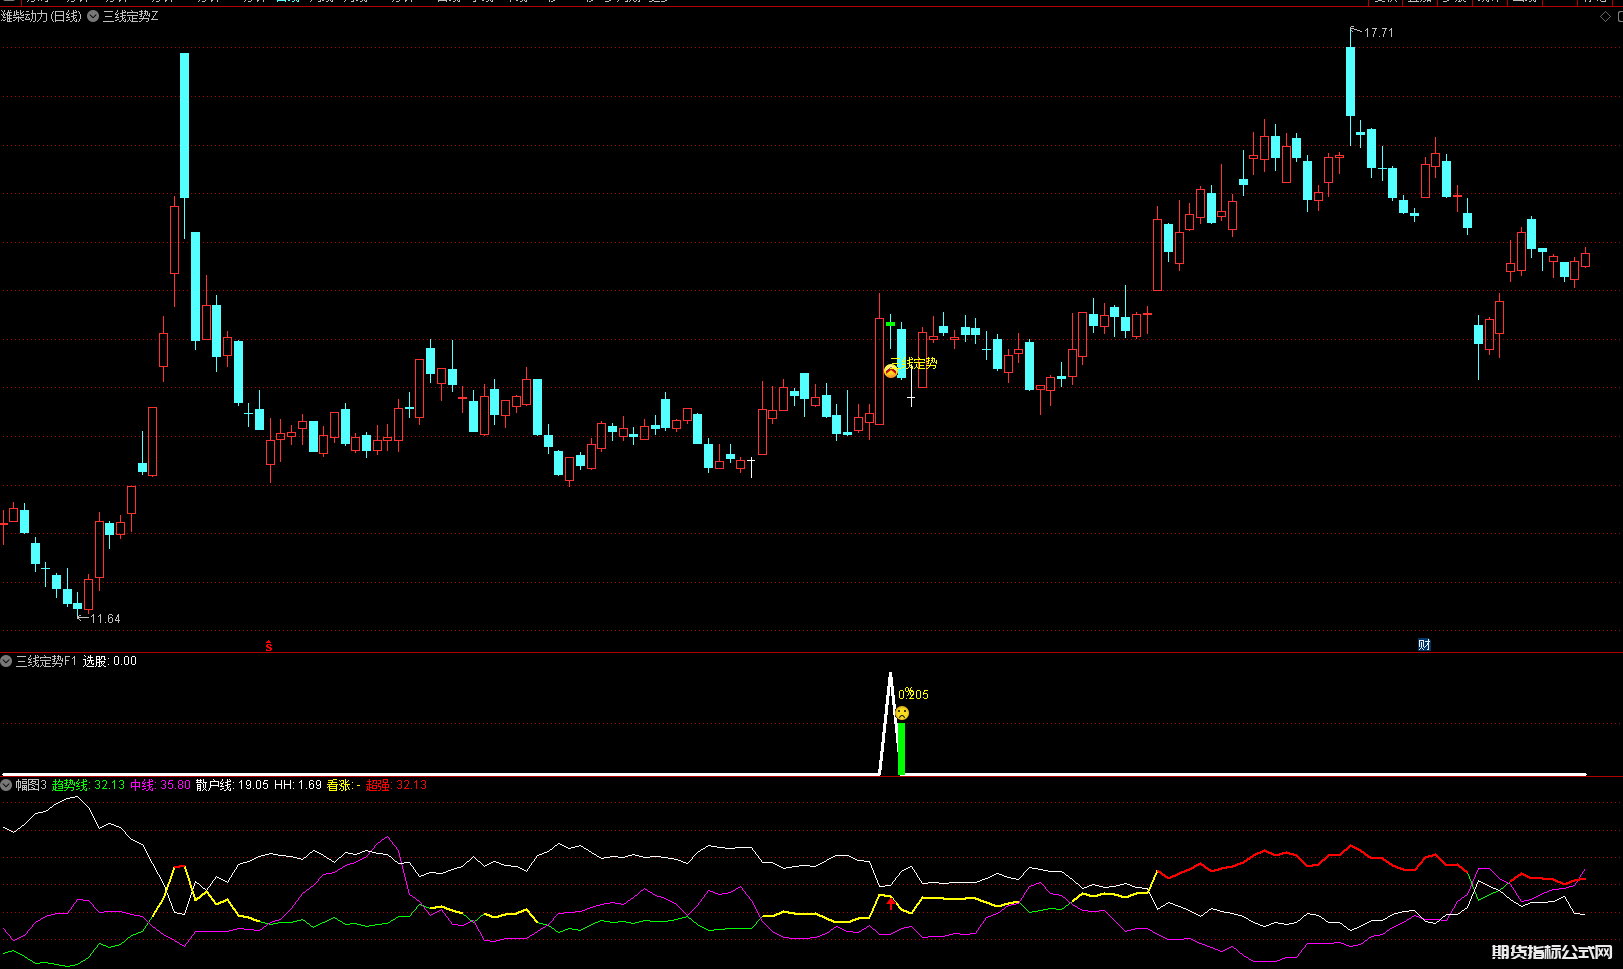
Task: Click the red S marker on time axis
Action: pos(268,646)
